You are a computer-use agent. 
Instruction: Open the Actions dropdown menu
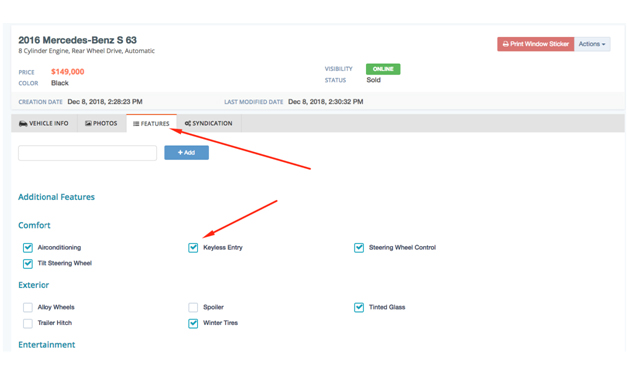coord(592,44)
